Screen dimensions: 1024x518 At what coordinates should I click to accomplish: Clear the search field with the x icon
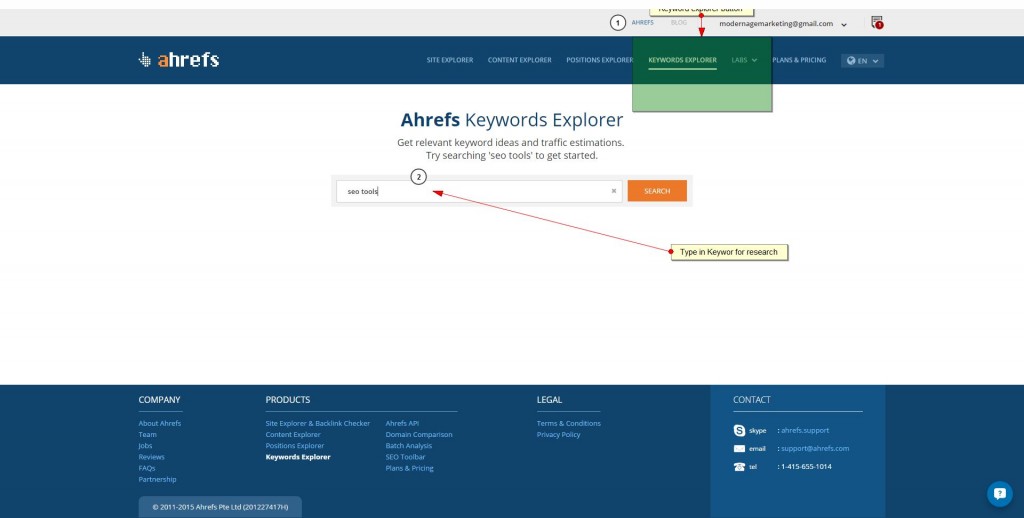(x=614, y=191)
